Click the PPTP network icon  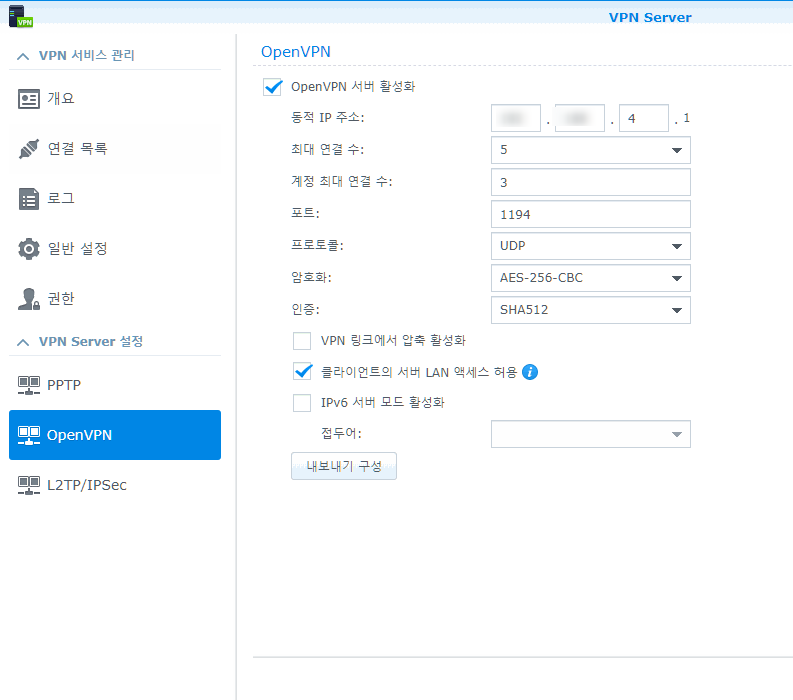[29, 385]
